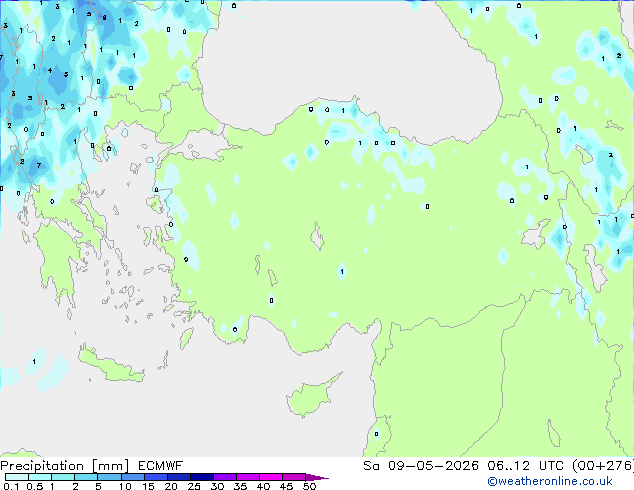Viewport: 634px width, 490px height.
Task: Click the island of Crete on map
Action: [111, 365]
